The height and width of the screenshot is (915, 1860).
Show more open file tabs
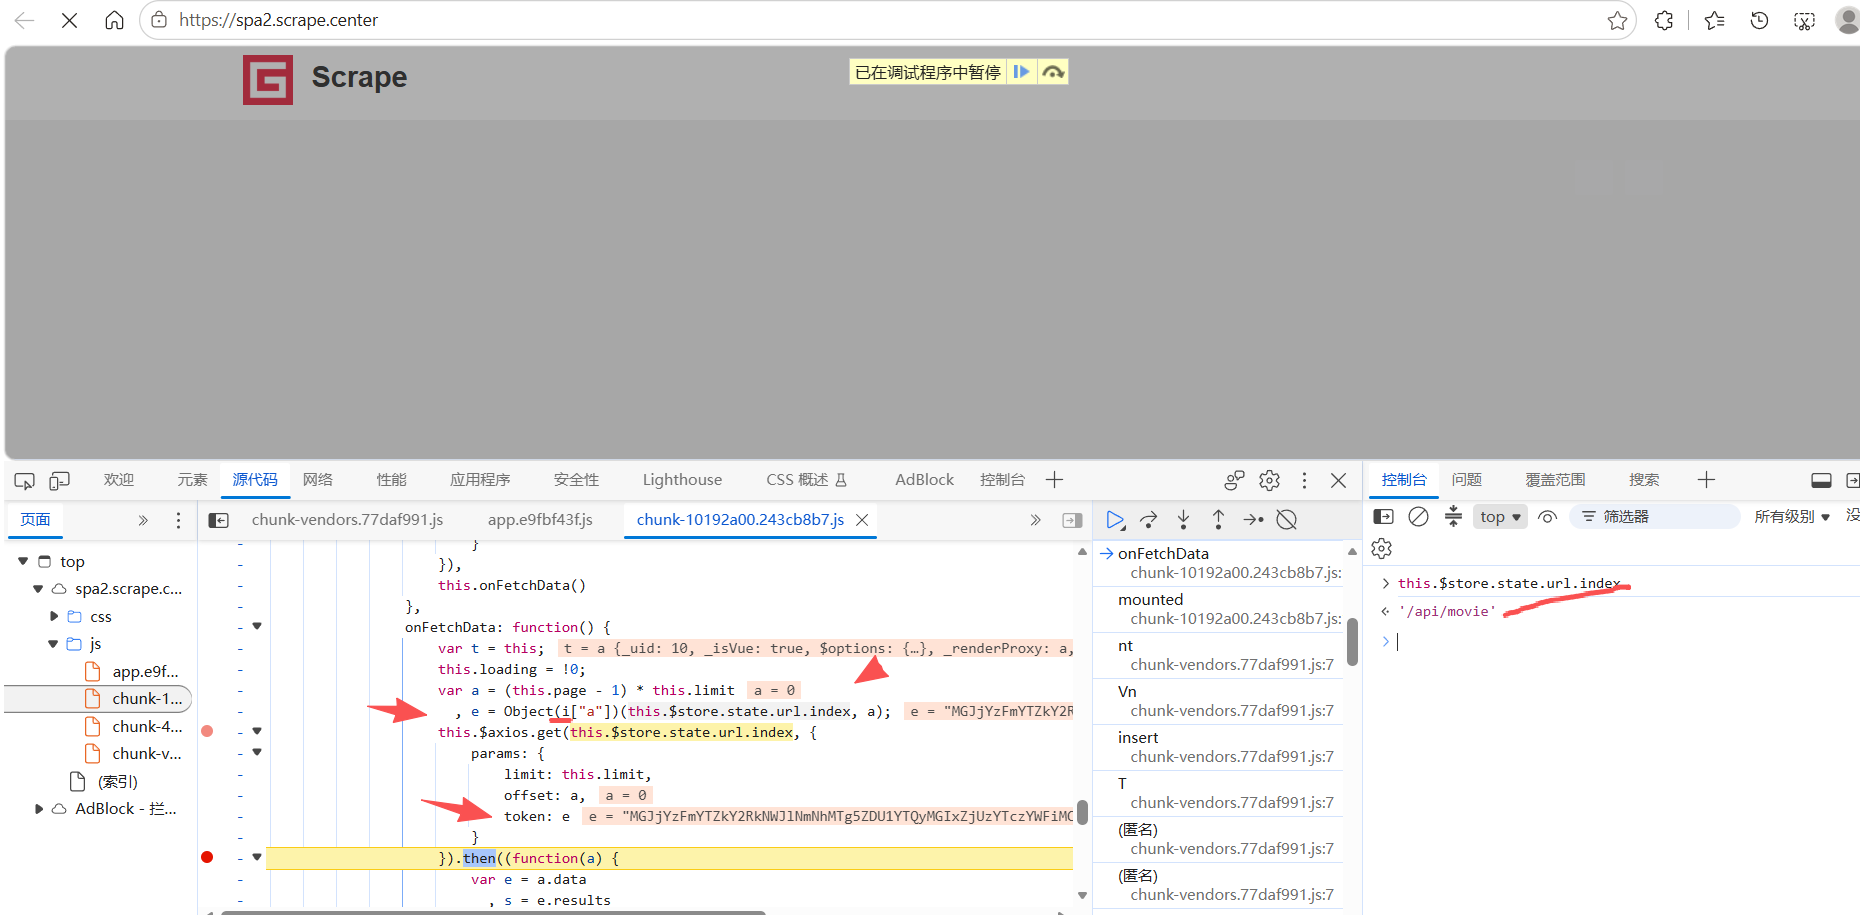point(1035,520)
